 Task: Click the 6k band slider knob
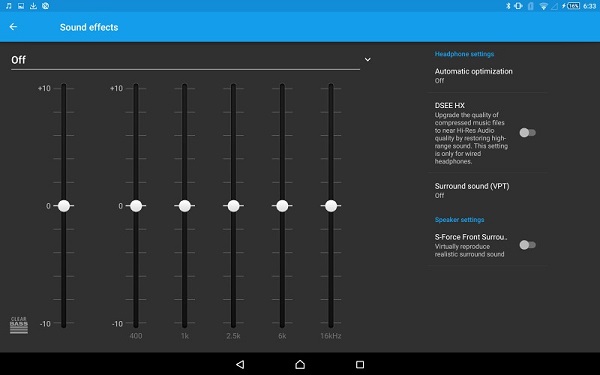[x=282, y=206]
